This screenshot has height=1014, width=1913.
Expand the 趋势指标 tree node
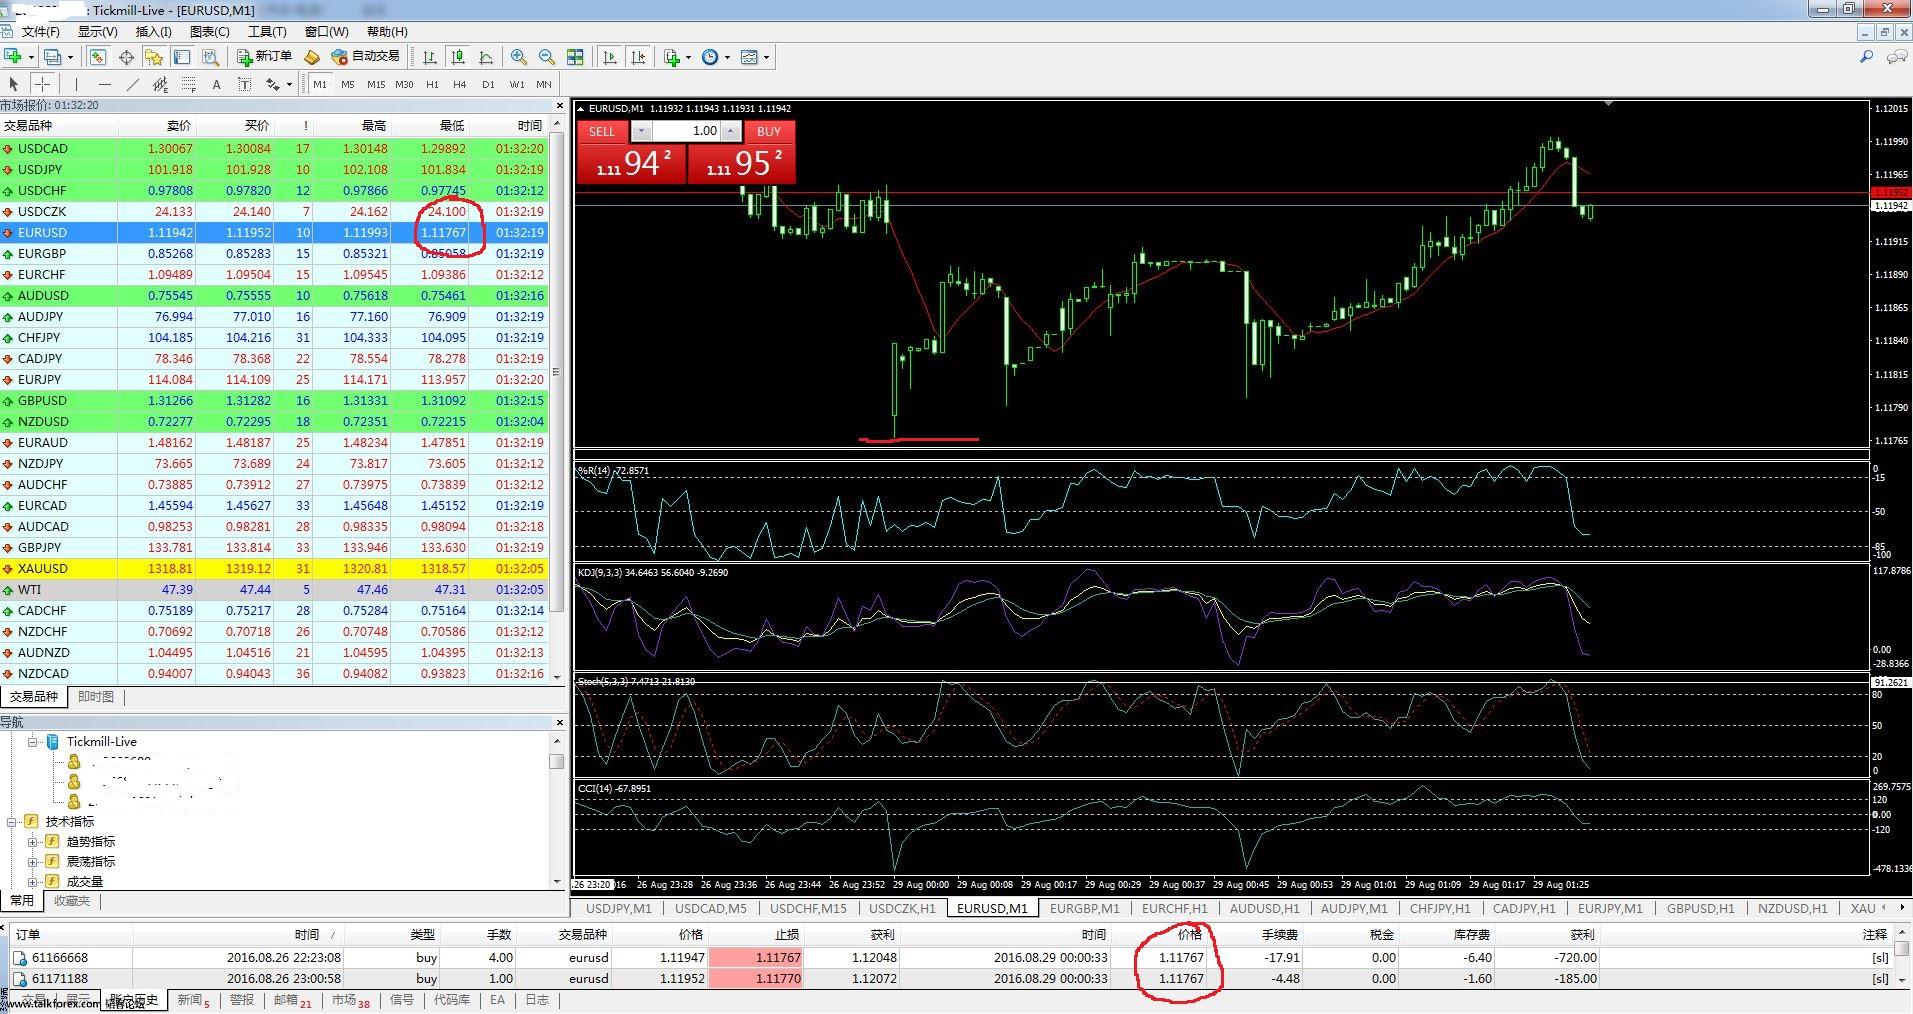(x=32, y=842)
